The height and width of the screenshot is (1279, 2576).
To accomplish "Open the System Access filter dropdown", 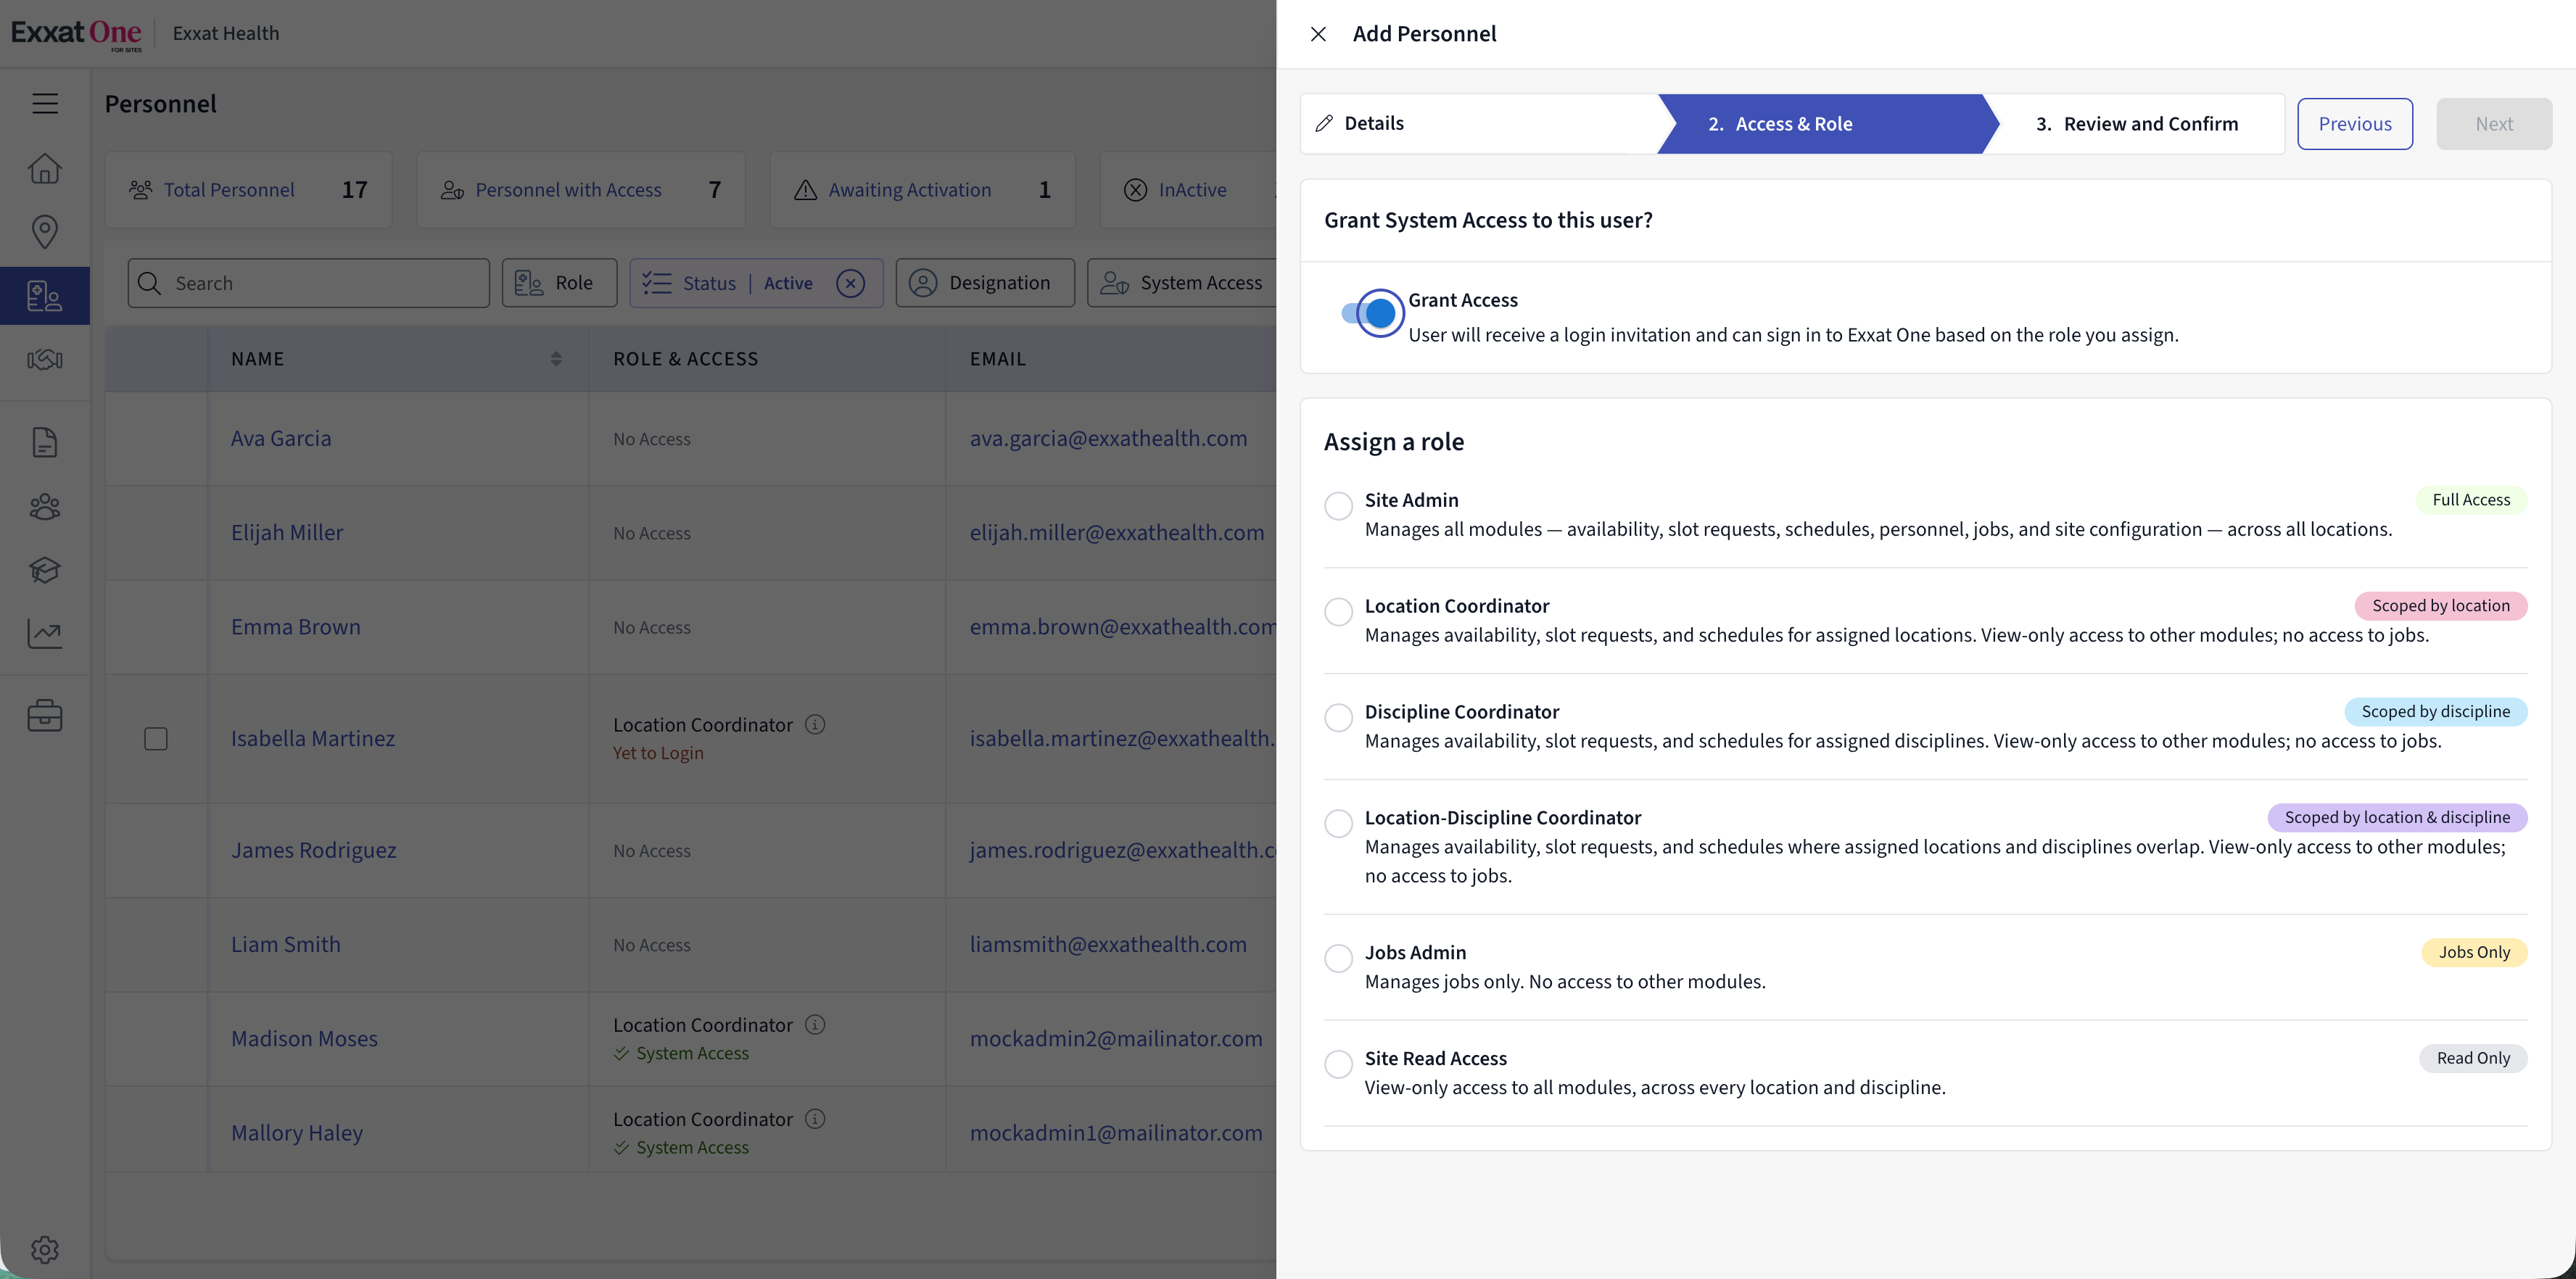I will pyautogui.click(x=1182, y=283).
